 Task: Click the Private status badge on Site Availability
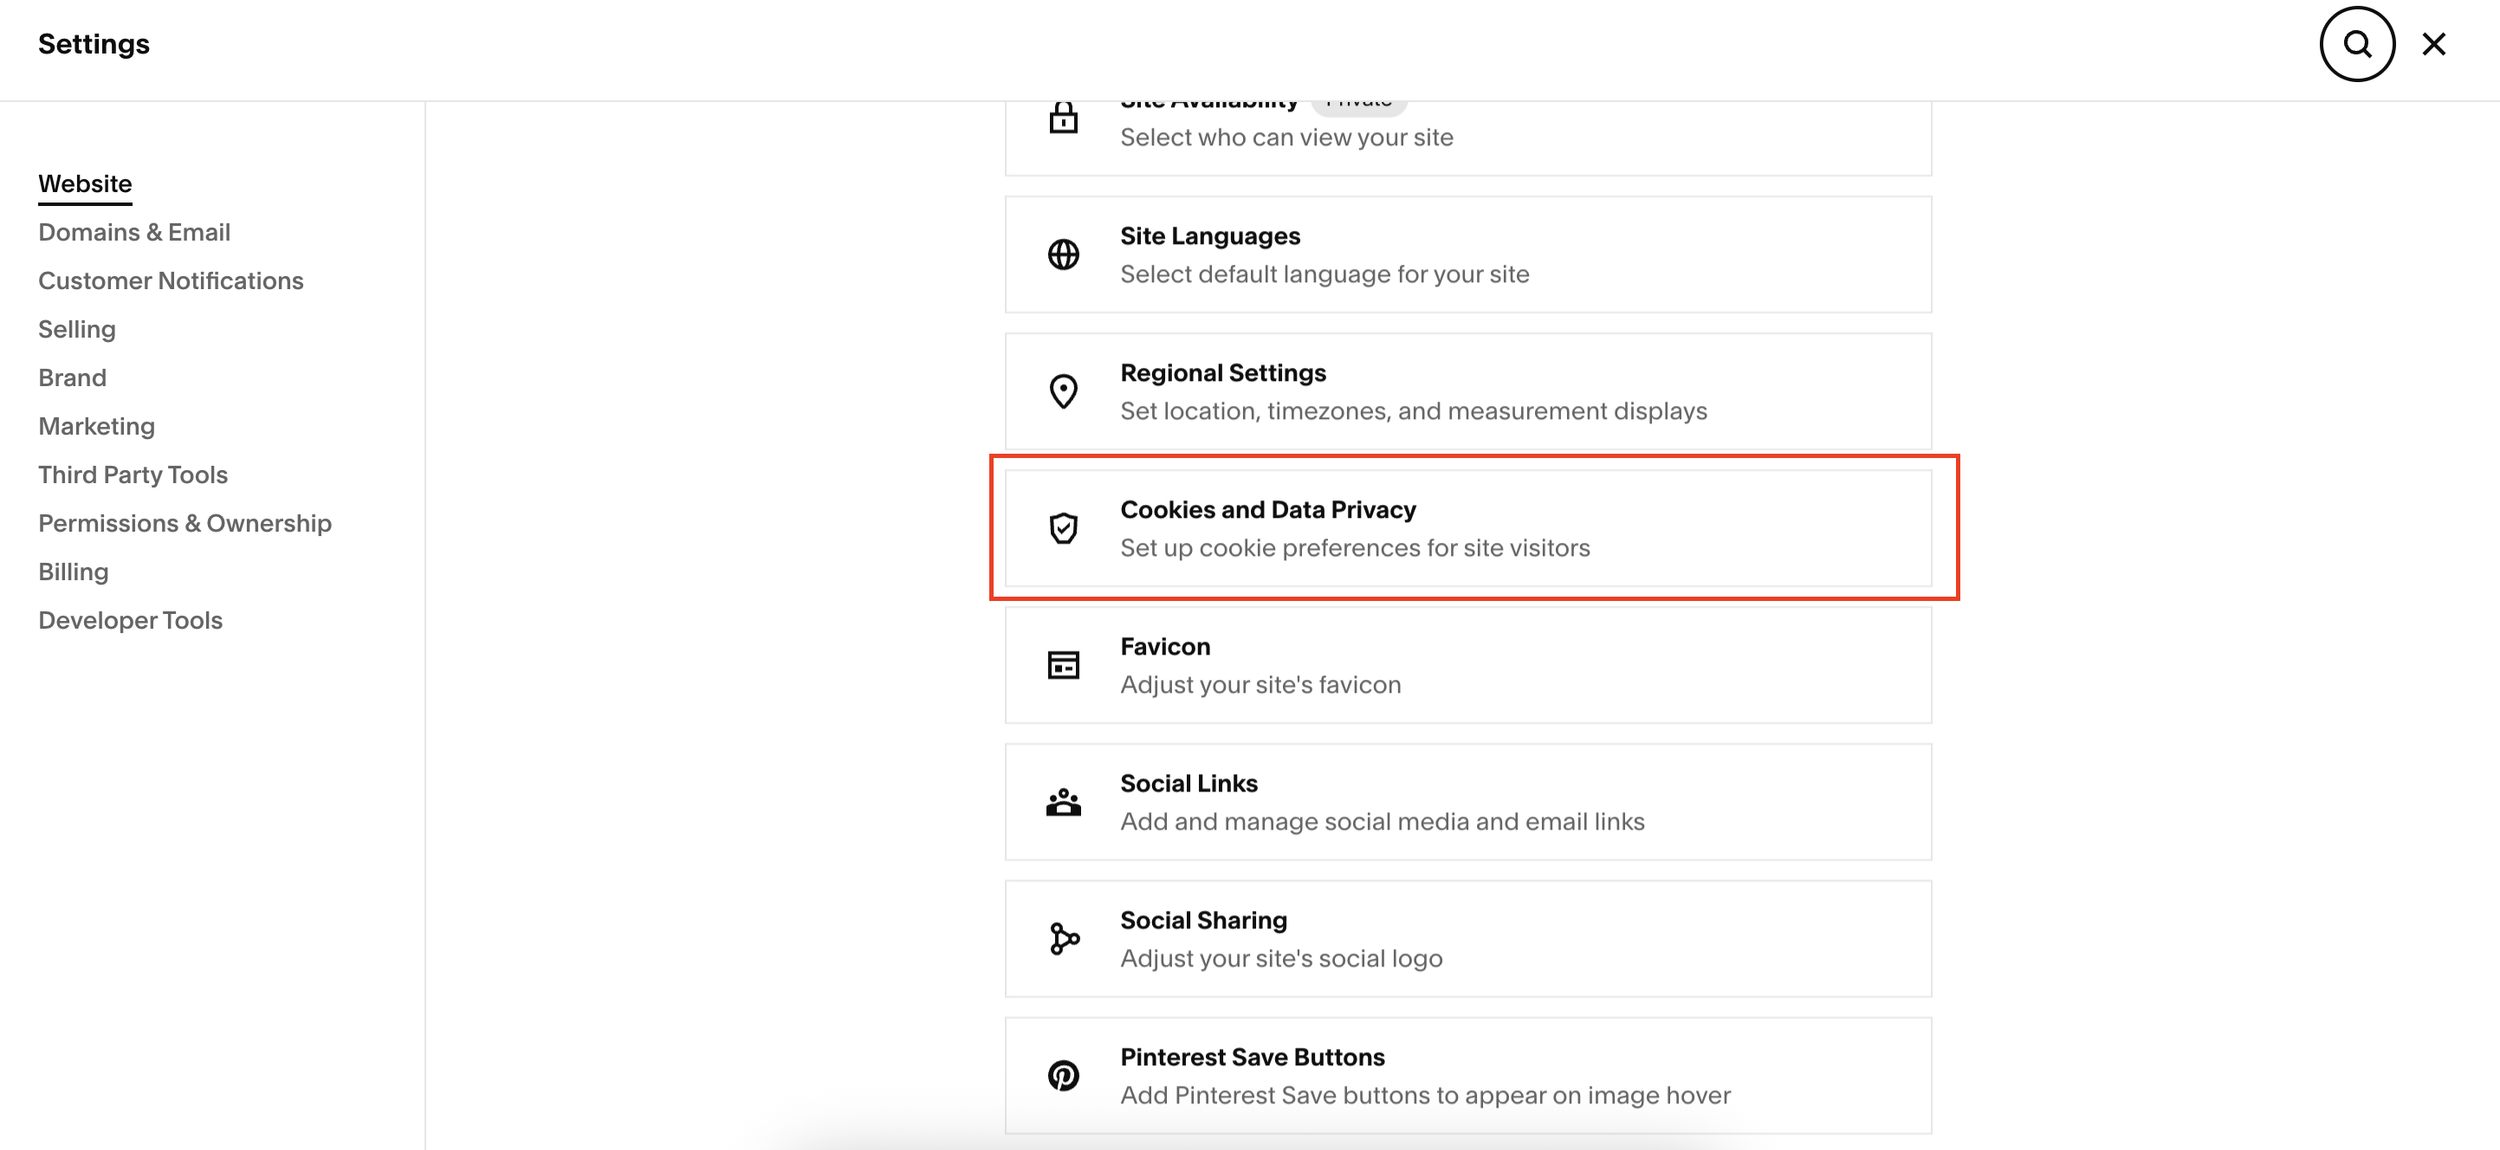coord(1358,99)
